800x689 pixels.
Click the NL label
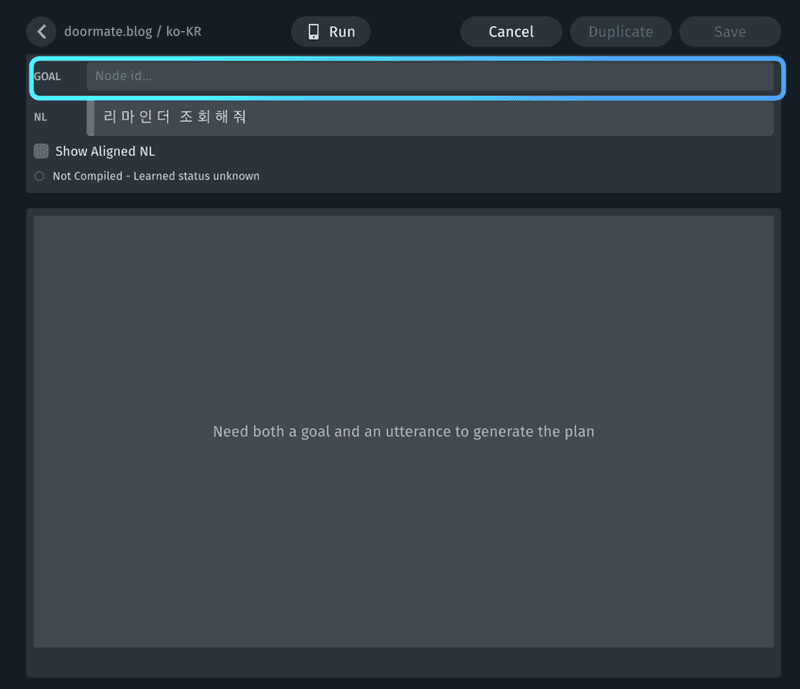[40, 117]
